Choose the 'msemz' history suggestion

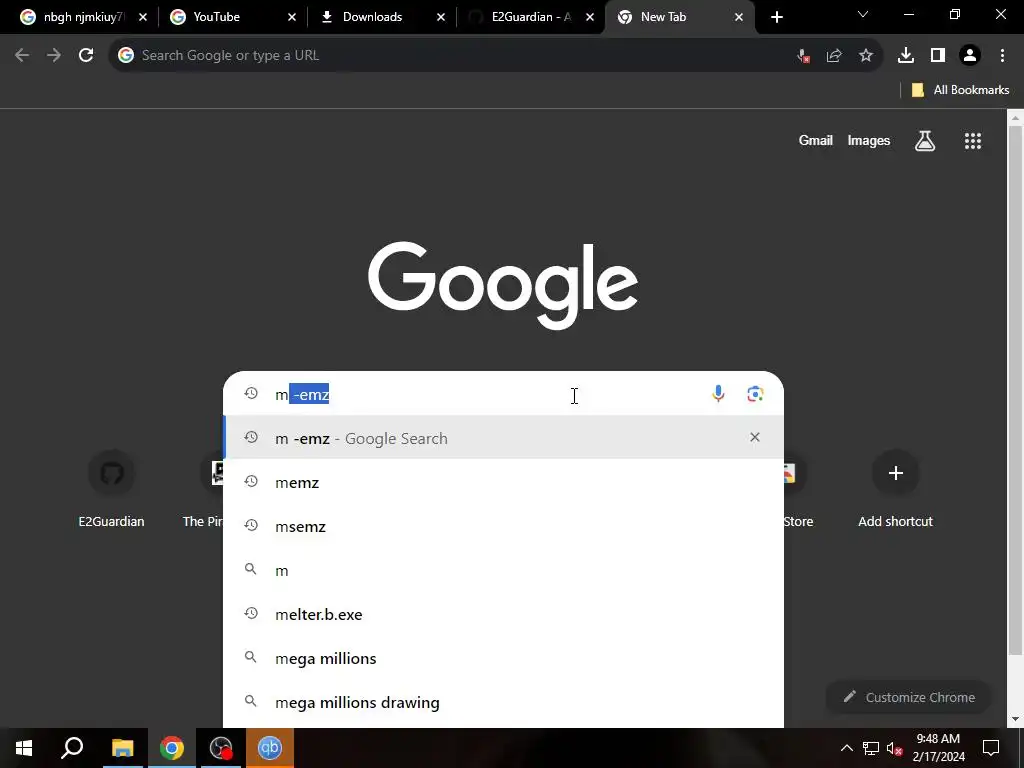click(x=503, y=526)
